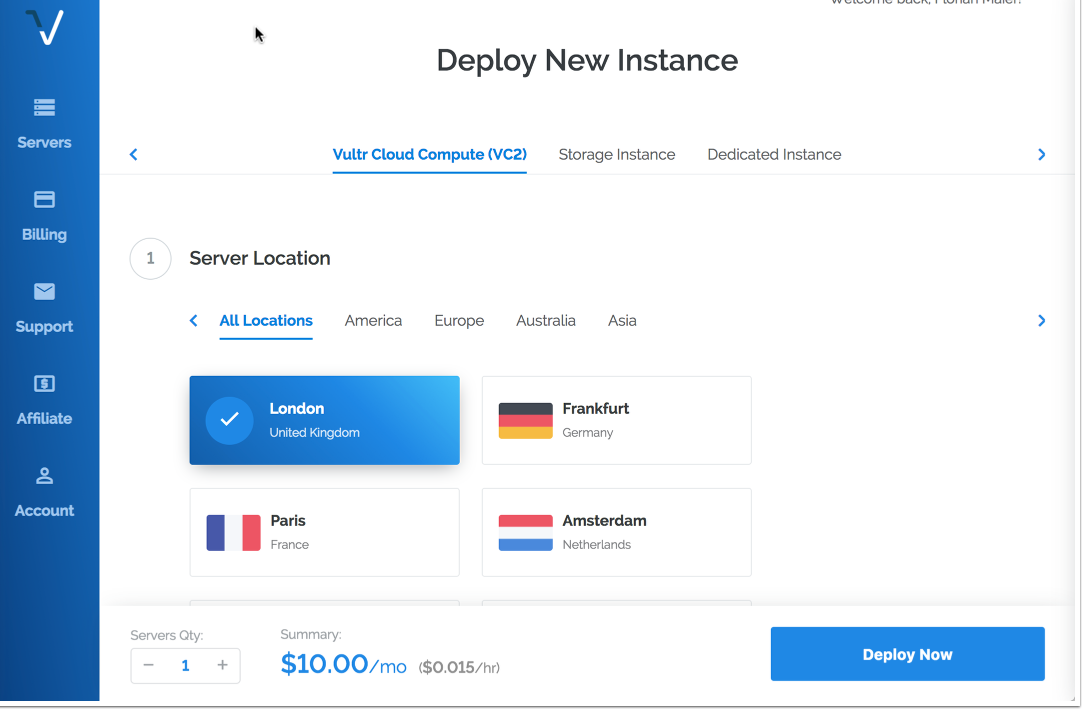Image resolution: width=1082 pixels, height=709 pixels.
Task: Filter locations by Australia
Action: click(x=546, y=320)
